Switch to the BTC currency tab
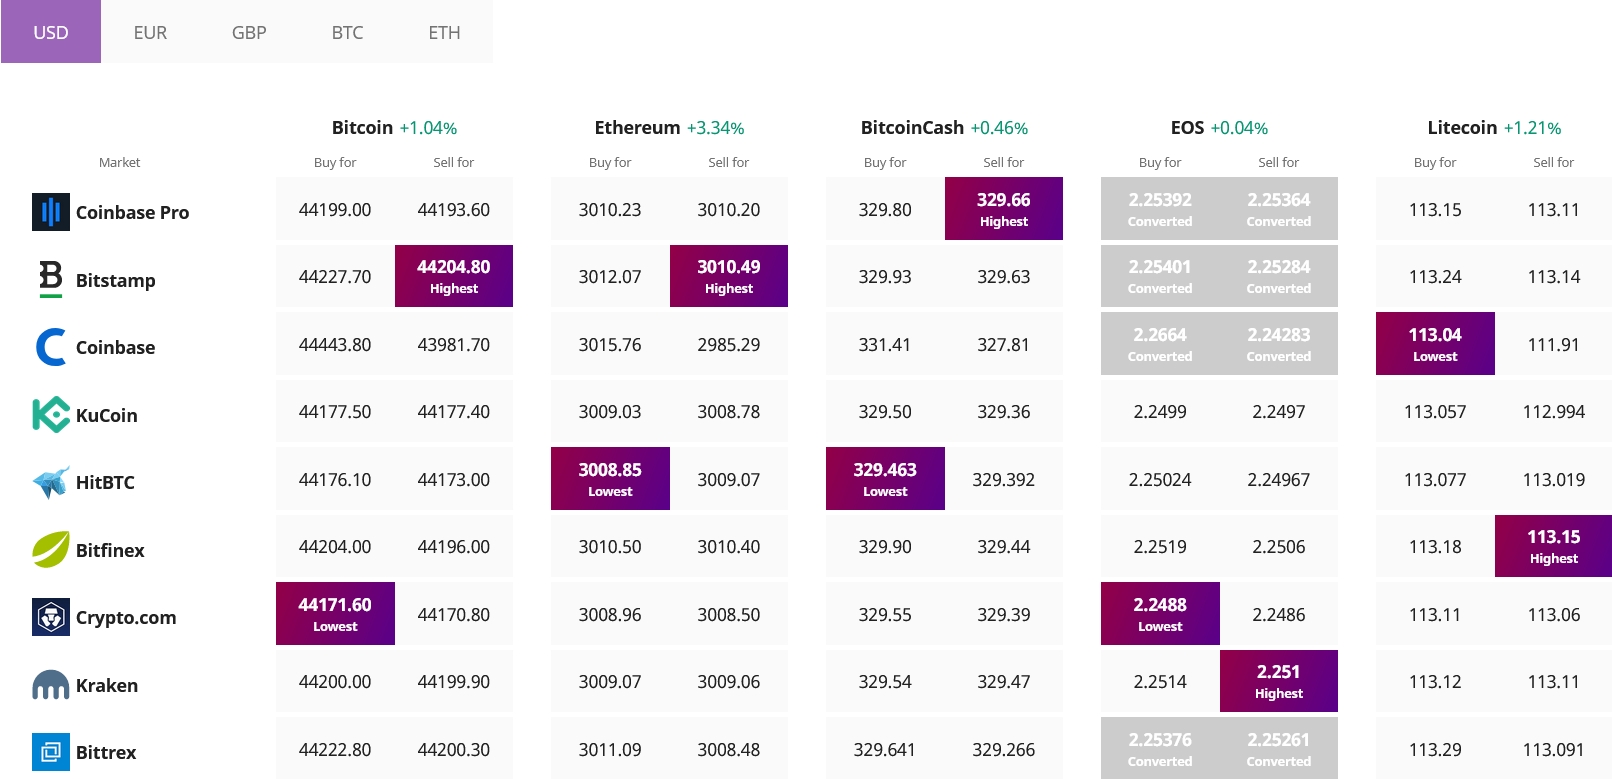 (x=347, y=32)
